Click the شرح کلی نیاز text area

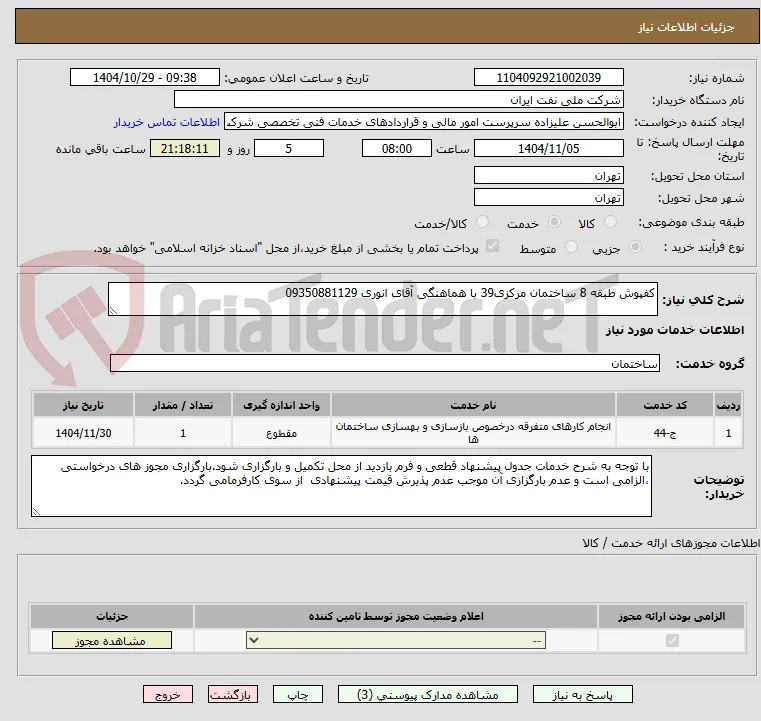pos(382,299)
